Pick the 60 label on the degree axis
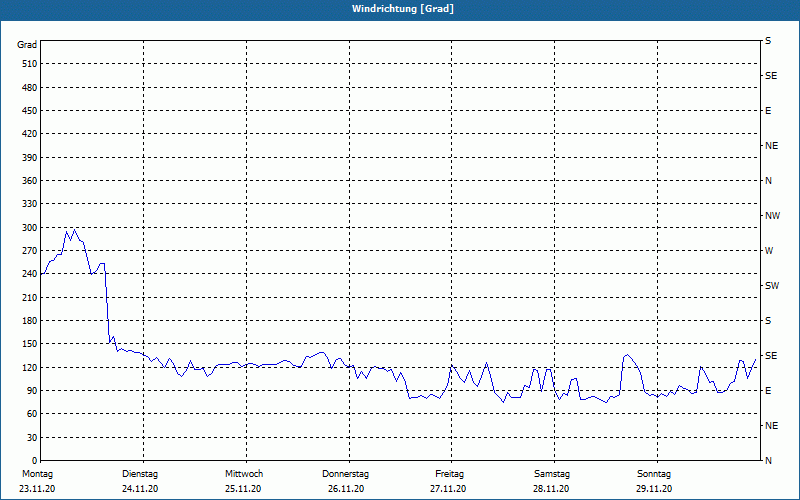Screen dimensions: 800x500 32,414
